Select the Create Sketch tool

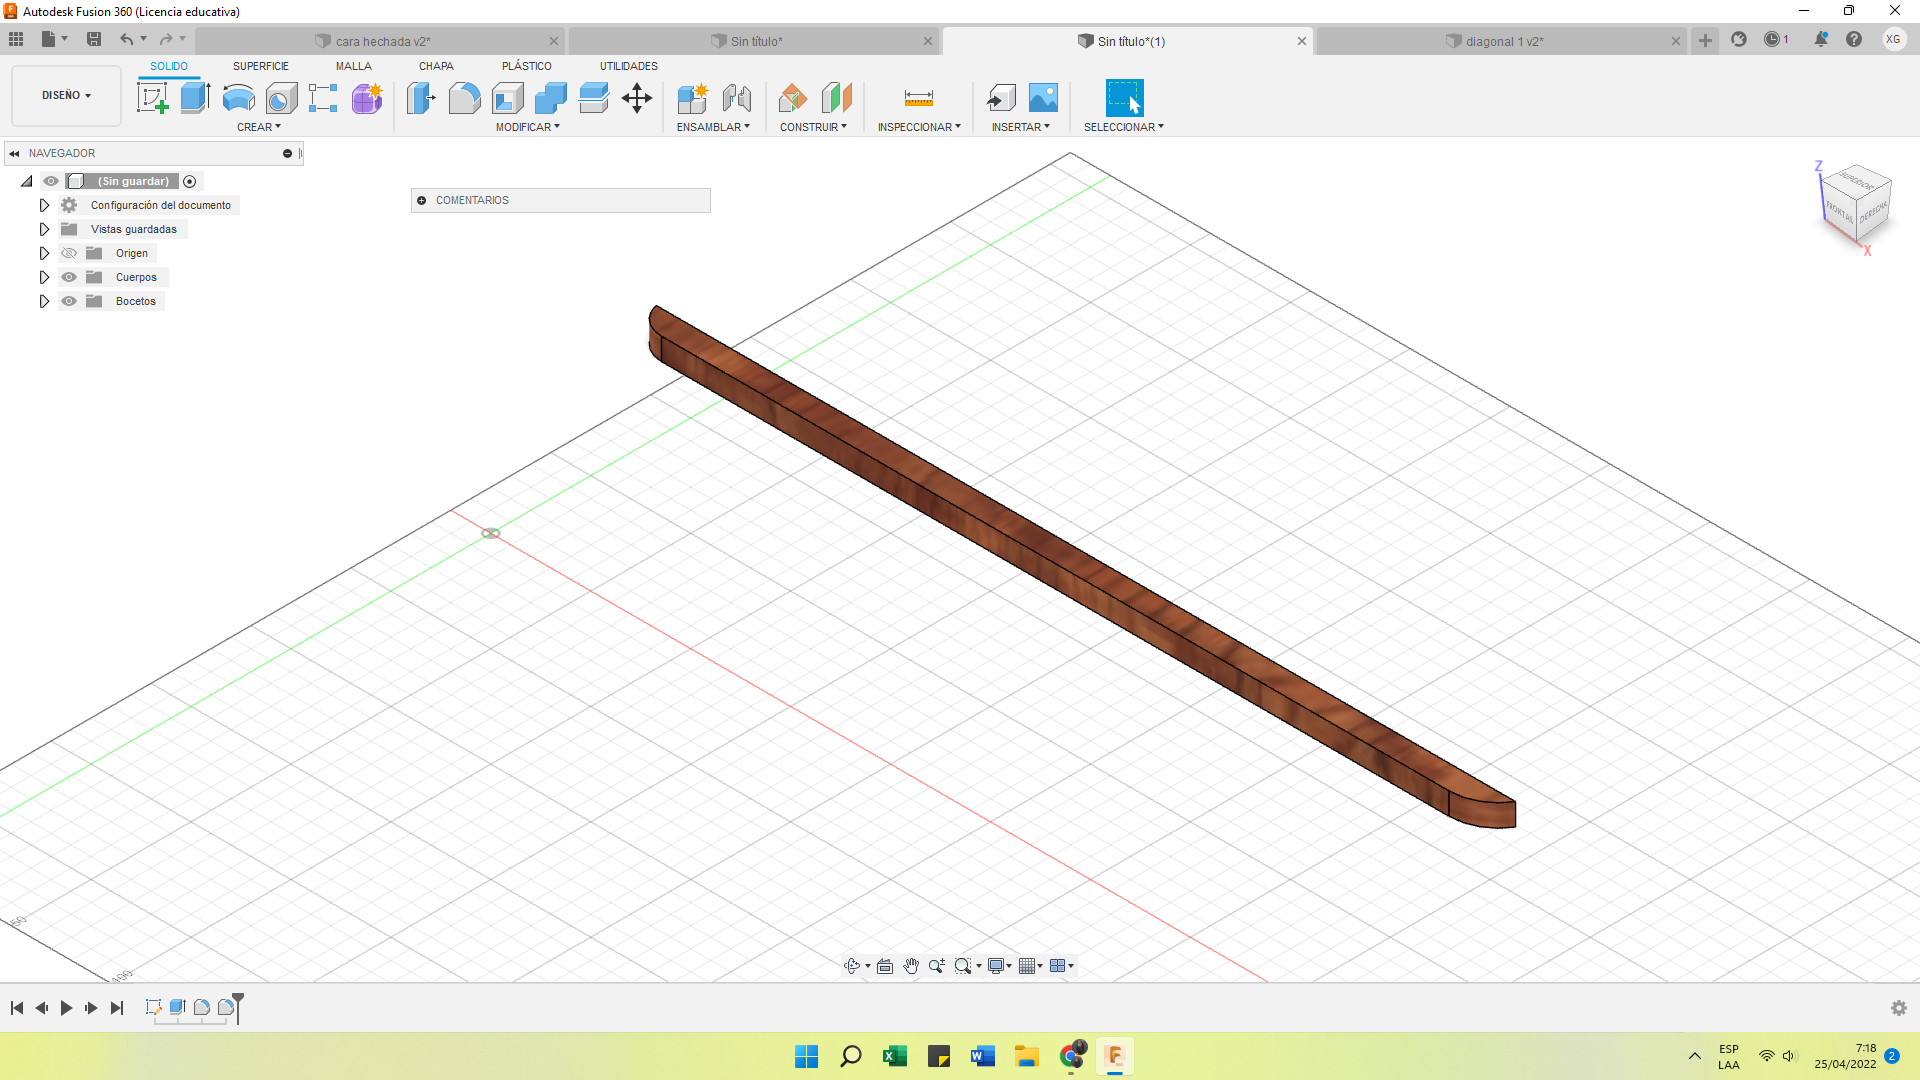point(152,98)
